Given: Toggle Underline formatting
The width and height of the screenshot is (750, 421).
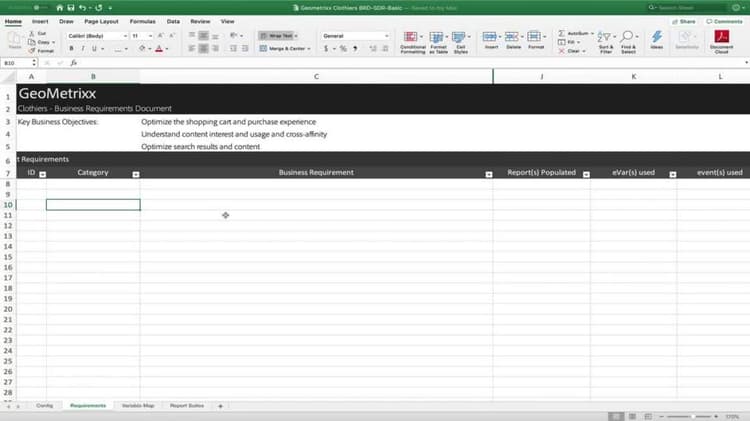Looking at the screenshot, I should coord(94,49).
